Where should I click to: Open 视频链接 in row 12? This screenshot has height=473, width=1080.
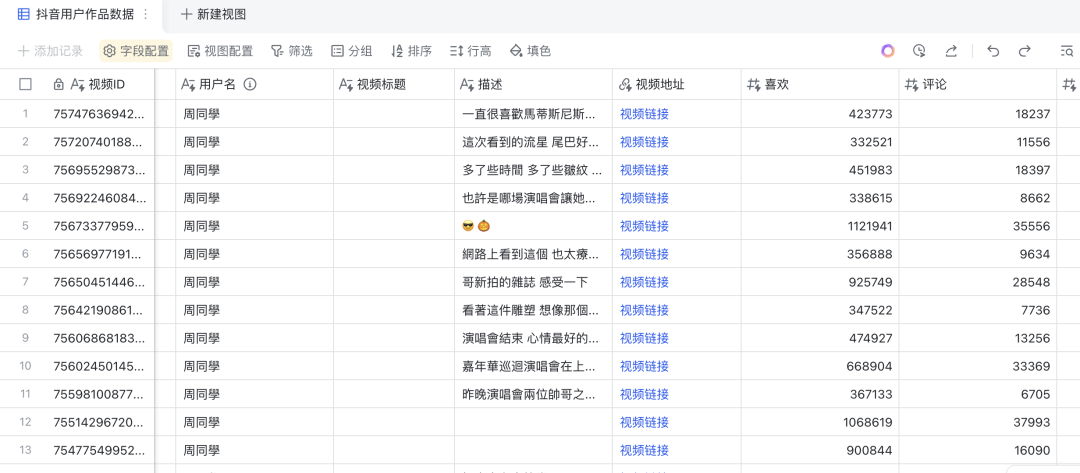click(644, 422)
